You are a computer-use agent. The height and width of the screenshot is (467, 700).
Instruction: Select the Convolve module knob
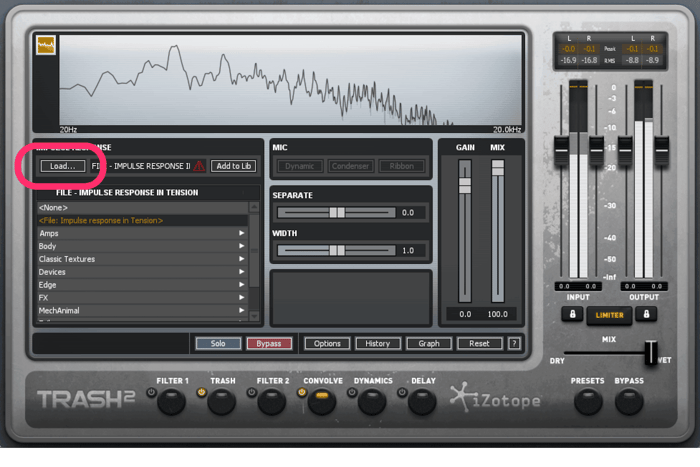[x=322, y=401]
